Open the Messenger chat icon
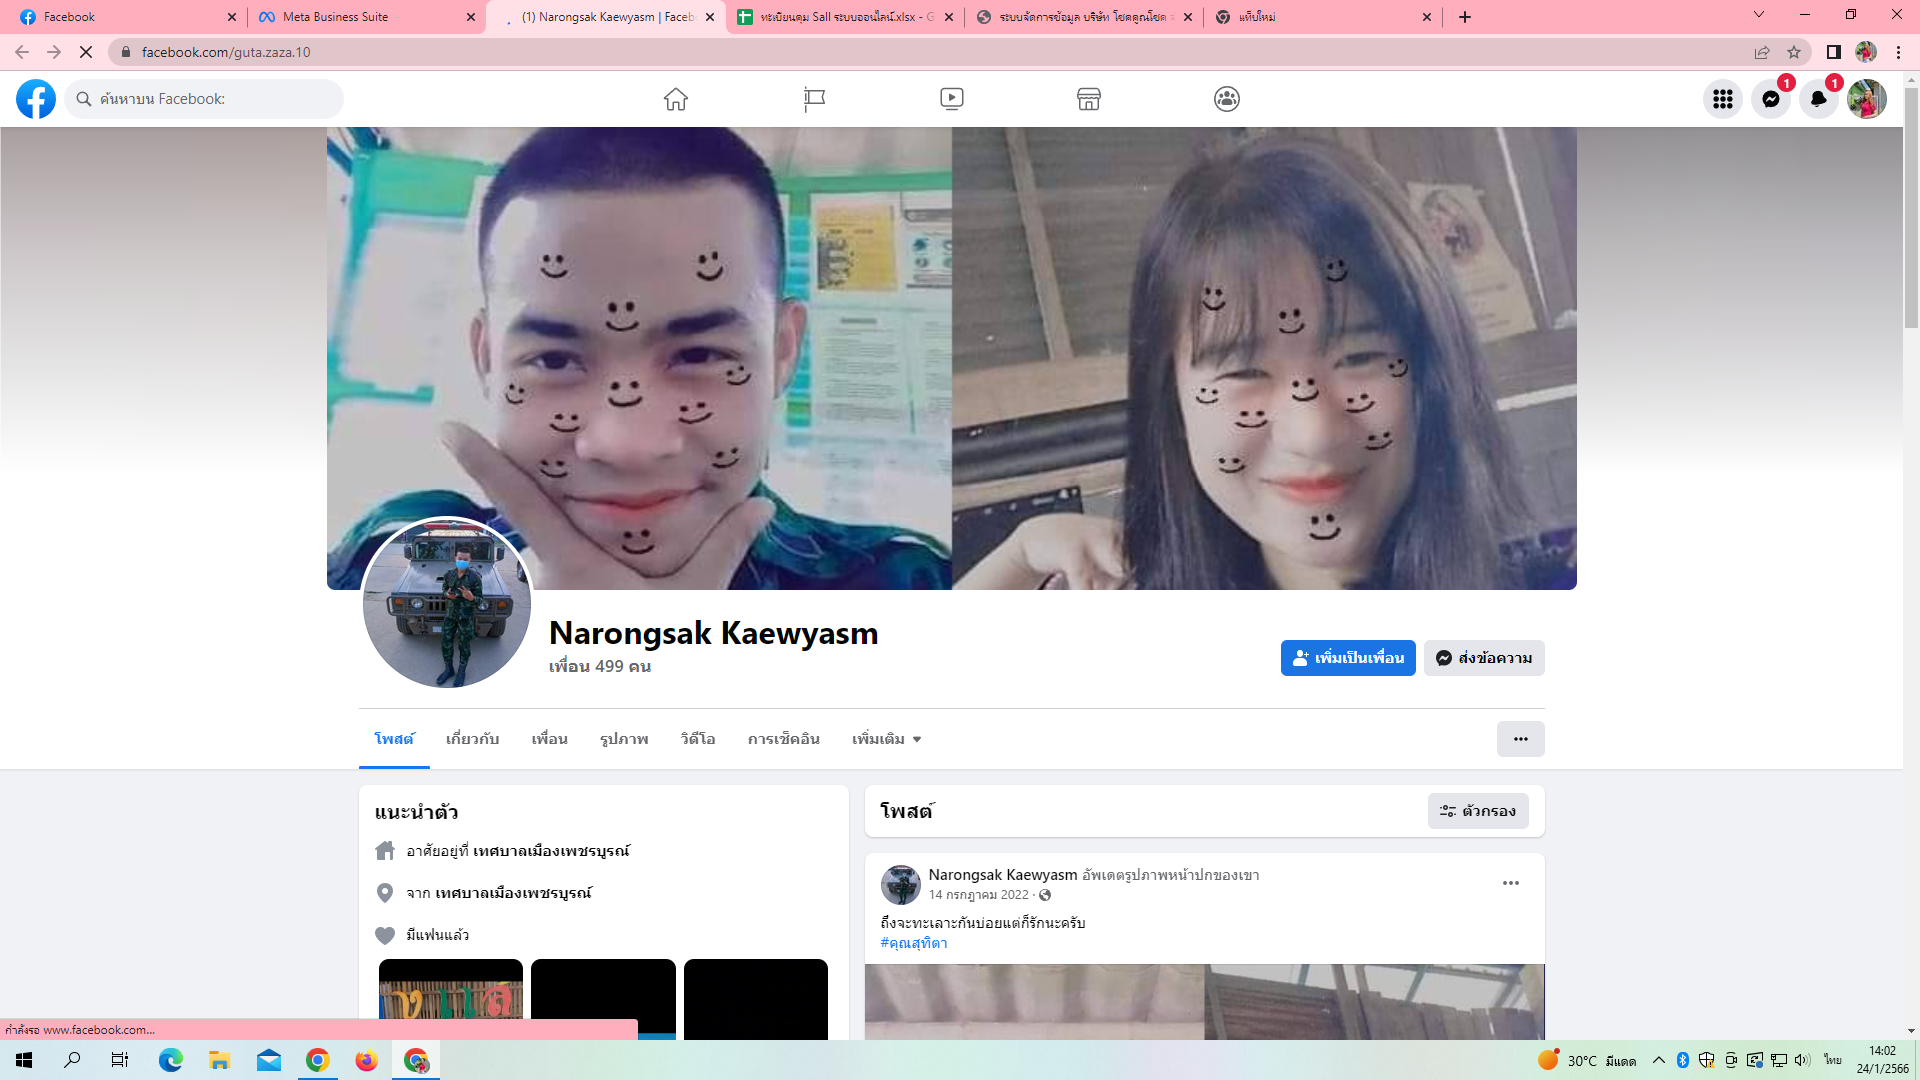Screen dimensions: 1920x1080 point(1771,99)
